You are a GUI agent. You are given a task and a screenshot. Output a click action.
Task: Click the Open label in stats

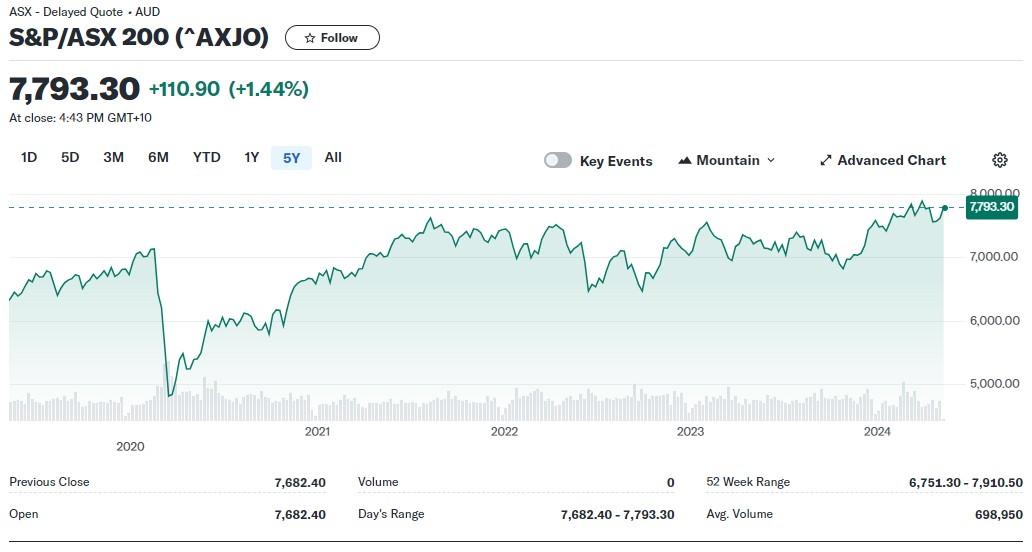[x=24, y=514]
